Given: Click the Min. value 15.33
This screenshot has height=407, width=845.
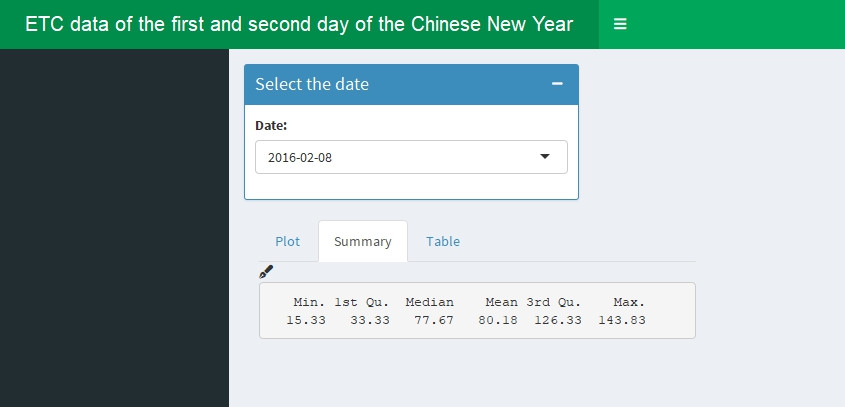Looking at the screenshot, I should (306, 320).
